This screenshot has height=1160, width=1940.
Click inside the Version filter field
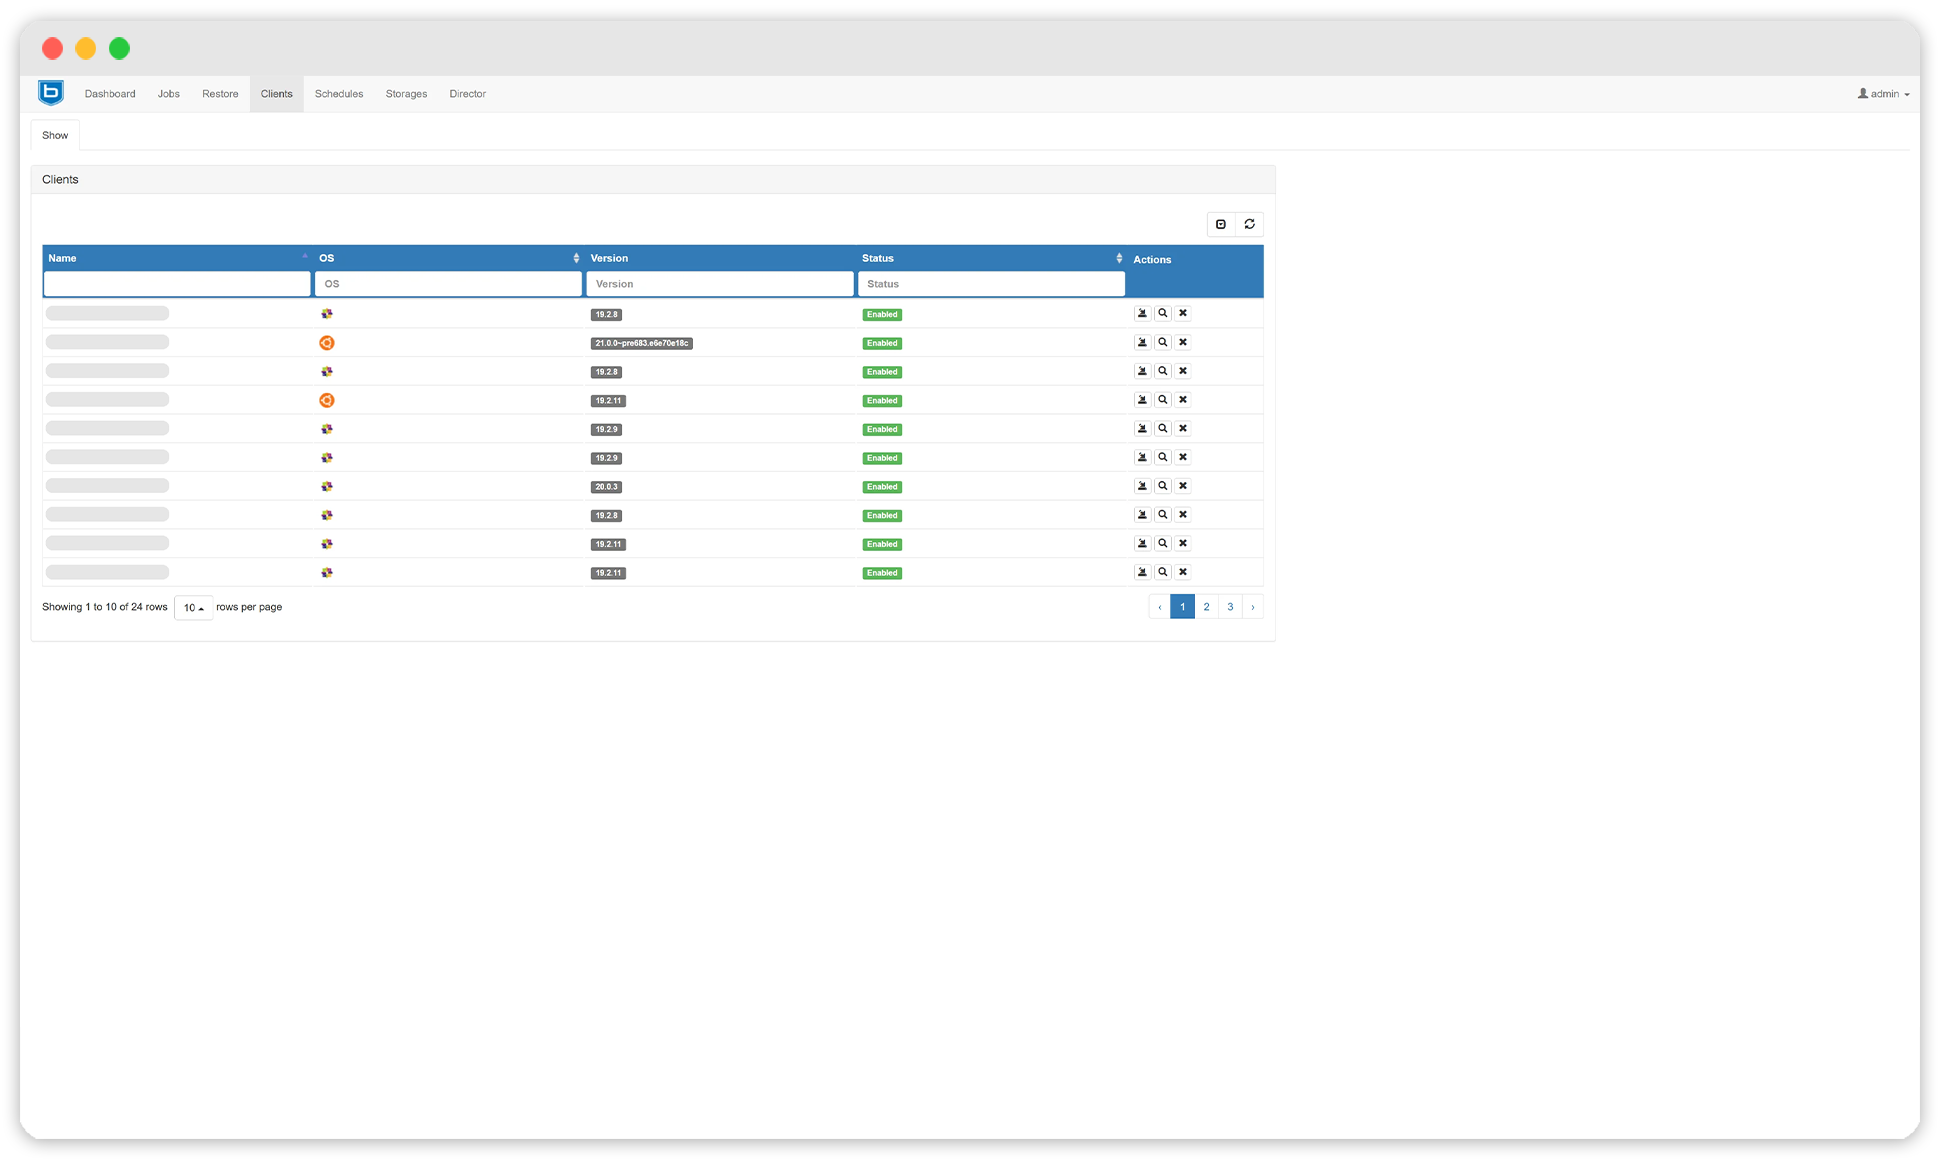click(x=719, y=283)
